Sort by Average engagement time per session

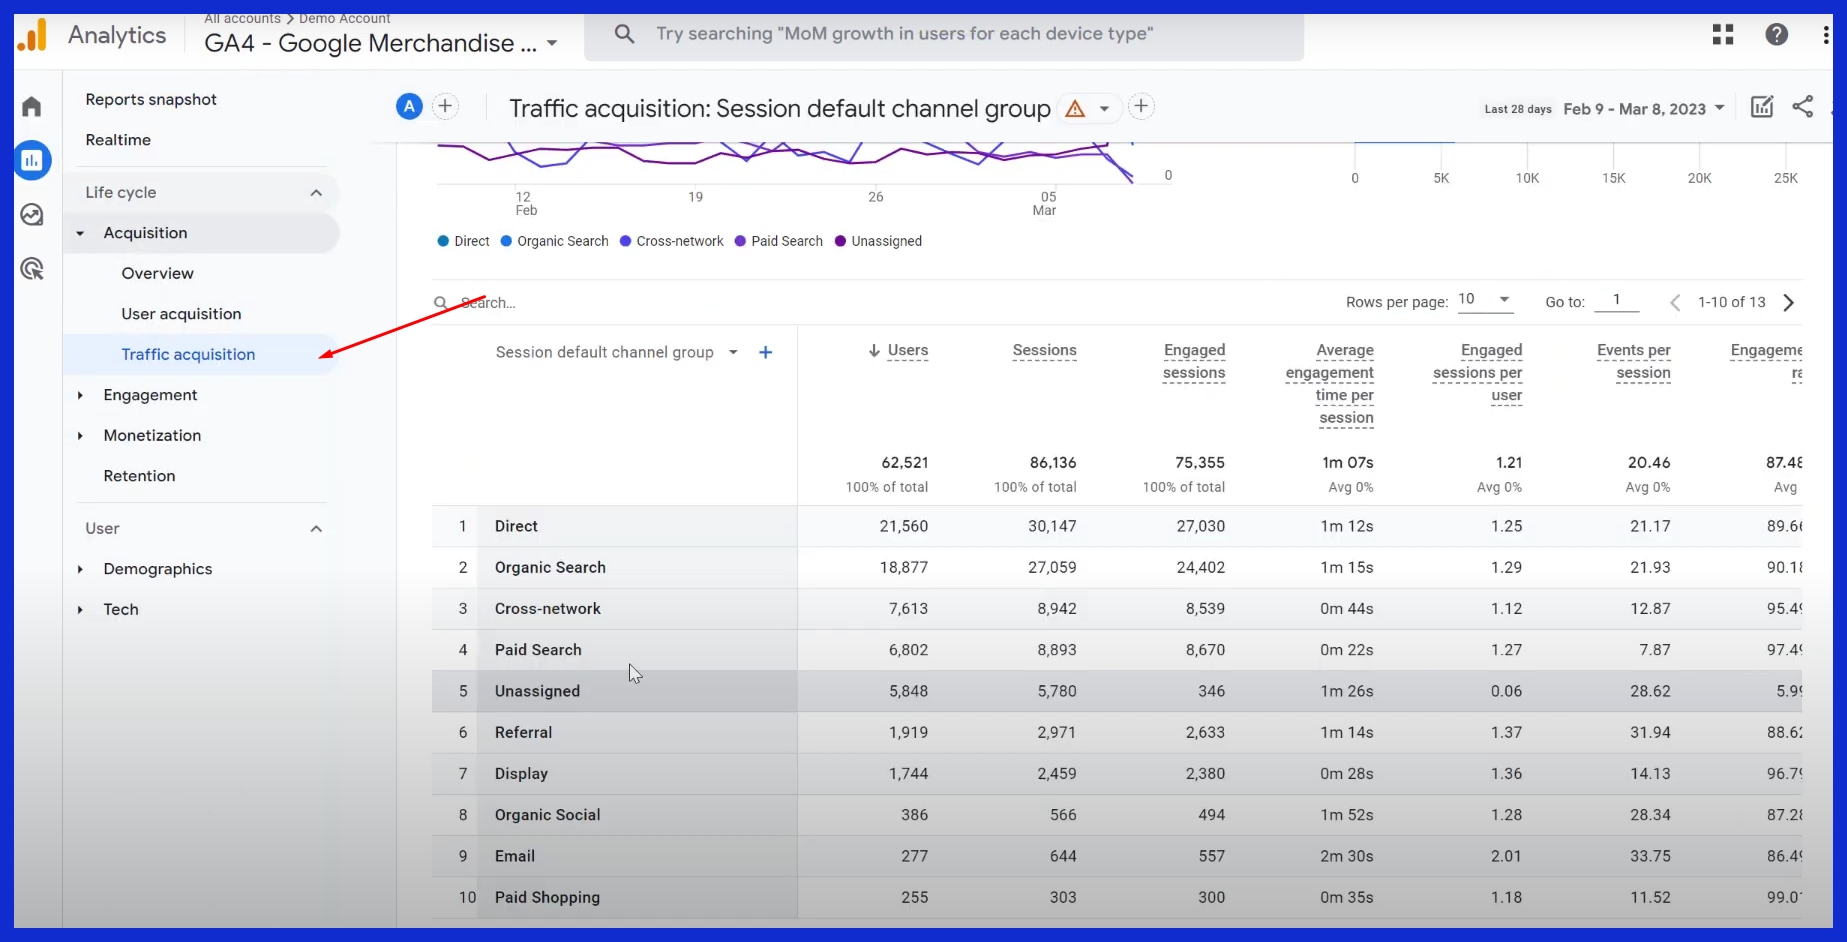[x=1330, y=384]
